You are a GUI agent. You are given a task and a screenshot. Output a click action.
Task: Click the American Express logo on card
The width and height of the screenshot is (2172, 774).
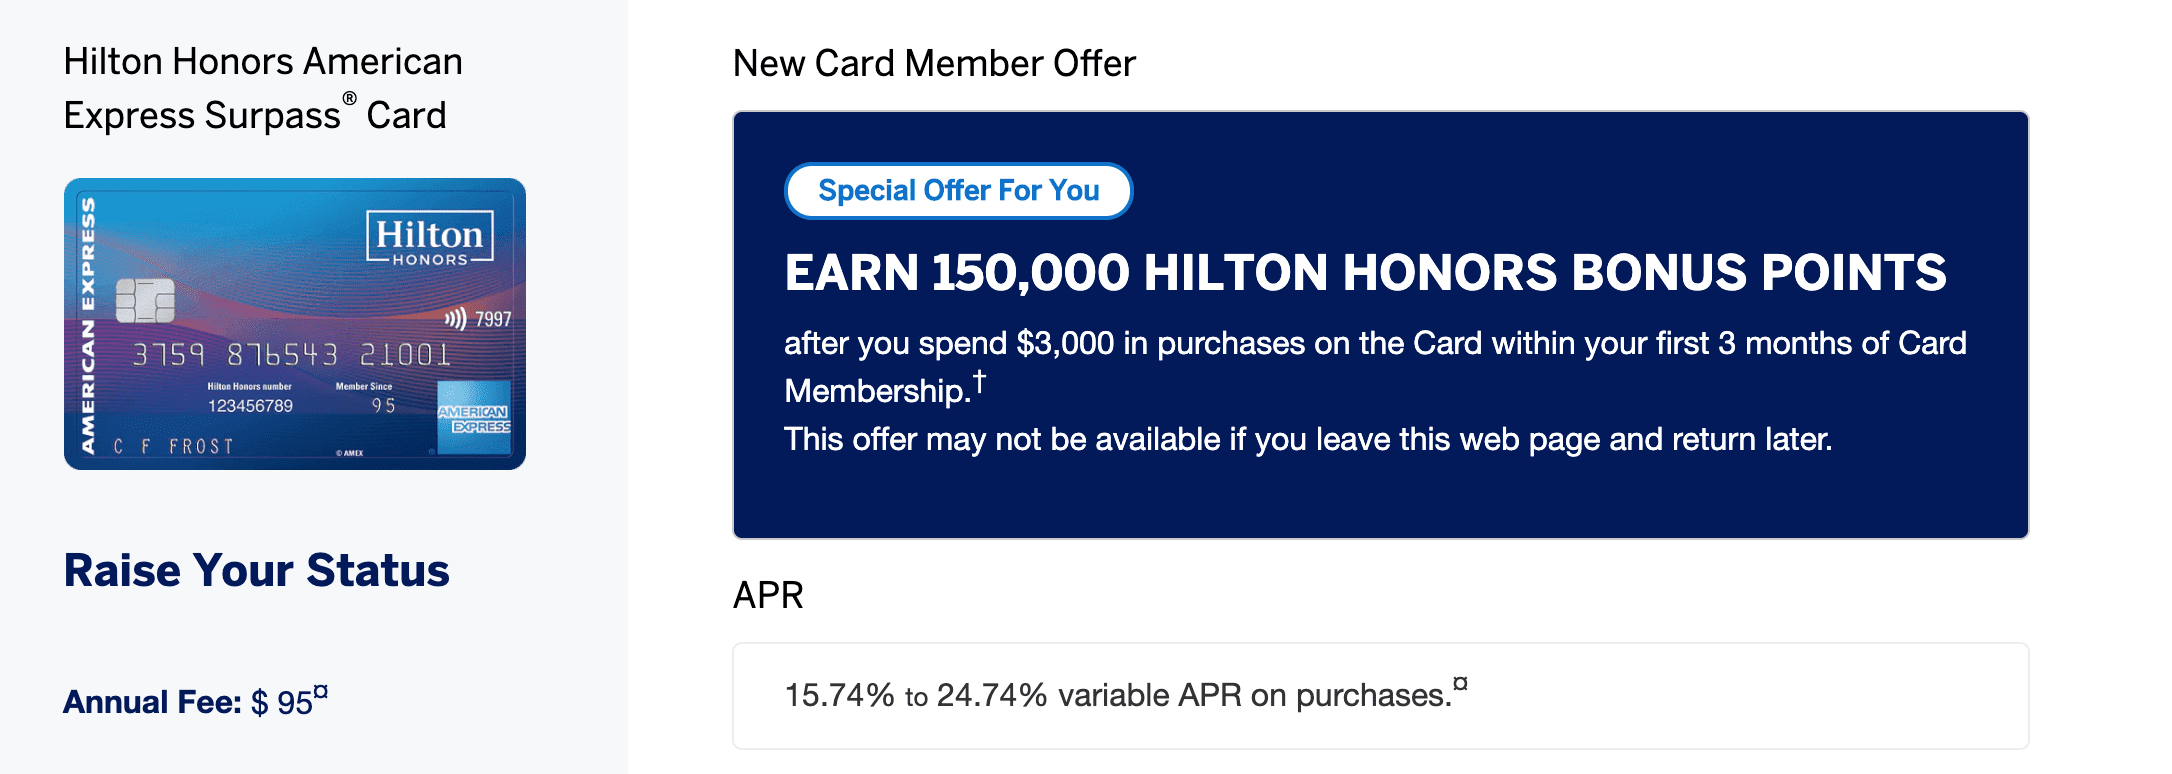click(x=474, y=417)
